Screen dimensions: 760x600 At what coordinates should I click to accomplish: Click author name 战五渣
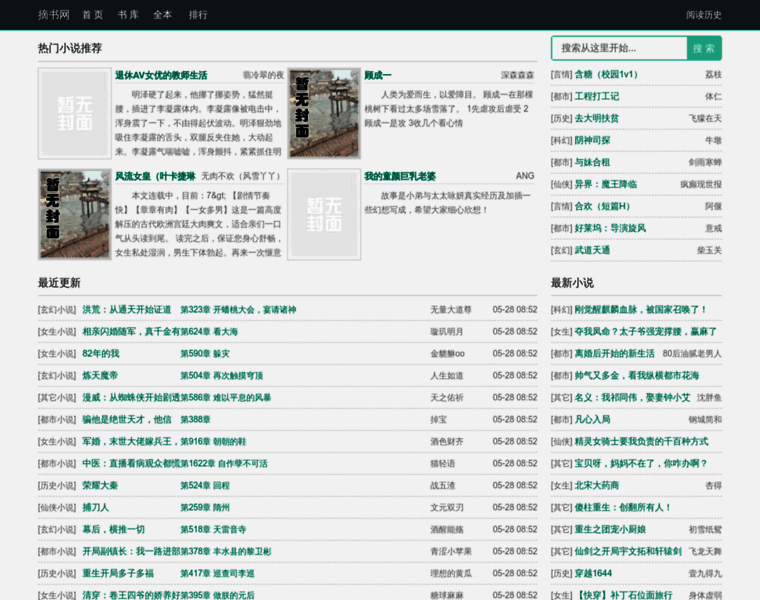click(x=443, y=486)
